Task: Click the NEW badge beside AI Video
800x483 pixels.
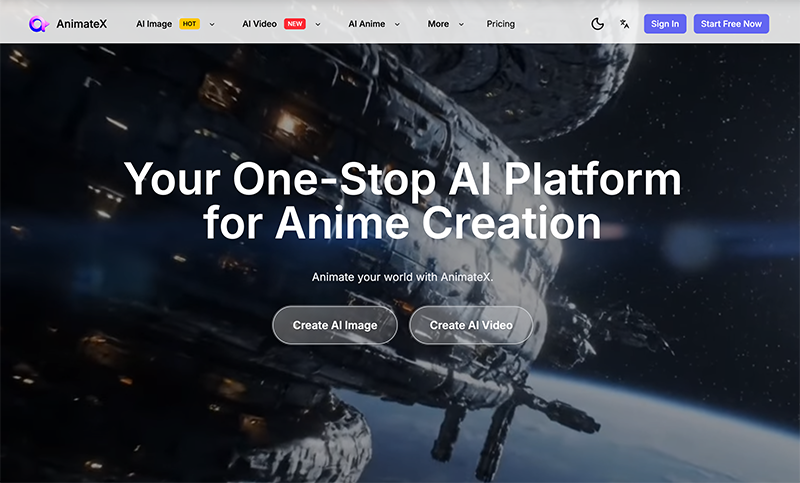Action: (x=295, y=24)
